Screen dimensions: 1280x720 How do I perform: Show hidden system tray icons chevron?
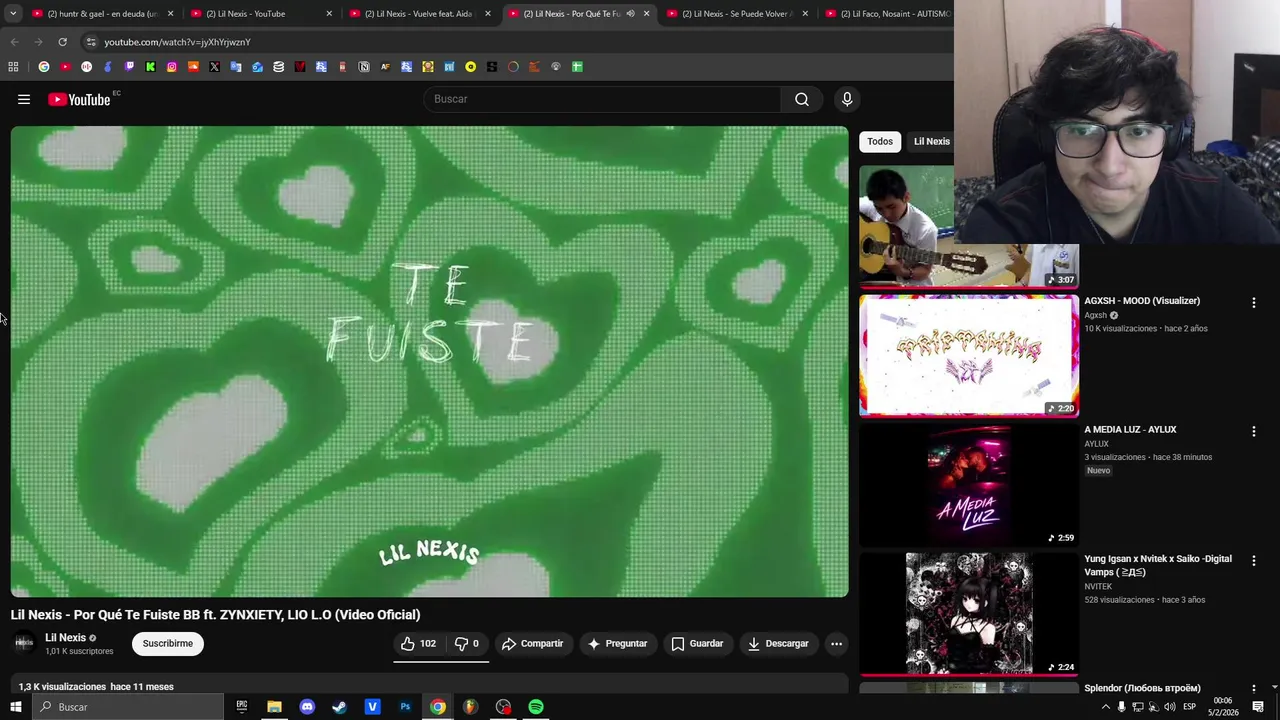click(1105, 707)
